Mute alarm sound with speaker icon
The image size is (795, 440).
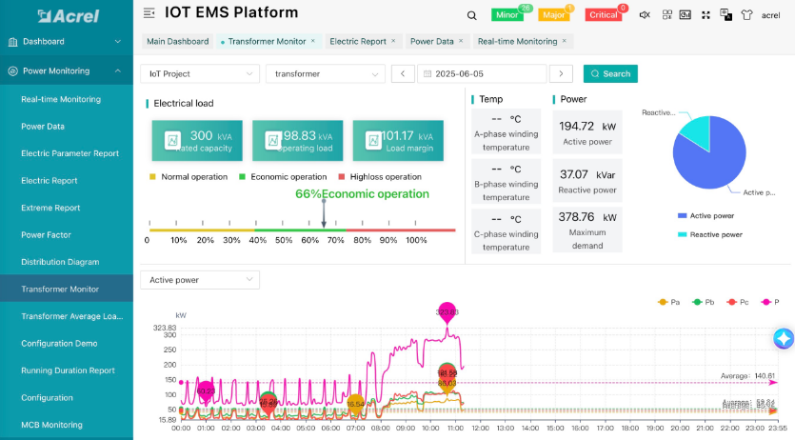point(645,15)
